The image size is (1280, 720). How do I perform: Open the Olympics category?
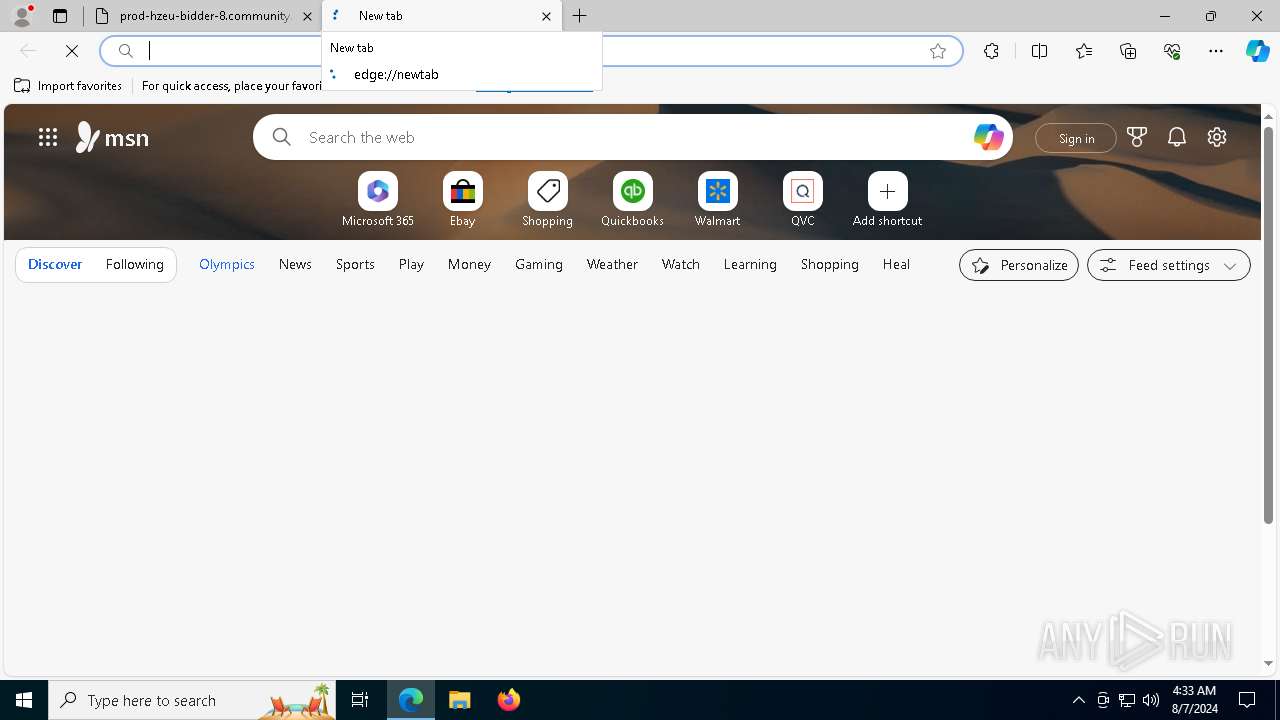pyautogui.click(x=227, y=265)
